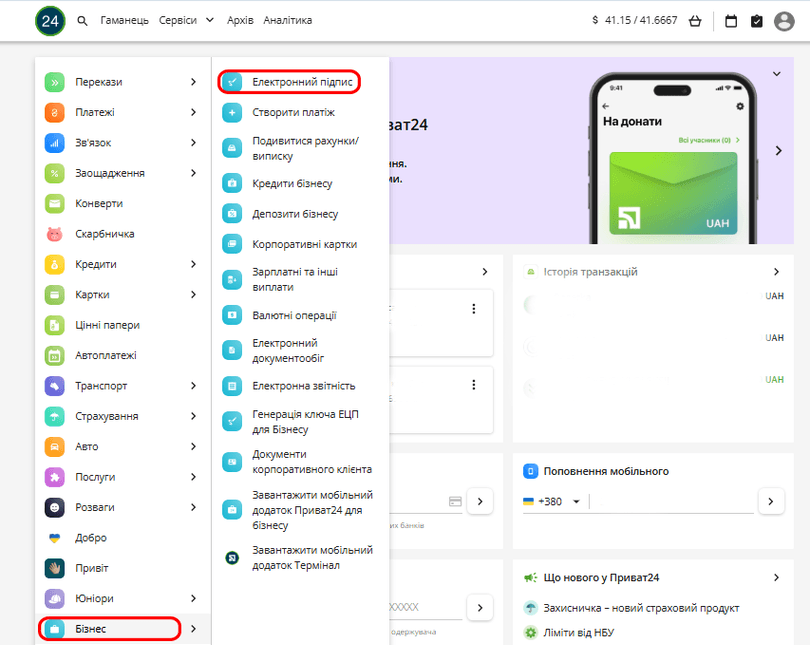The height and width of the screenshot is (645, 810).
Task: Collapse the banner using top chevron
Action: (x=776, y=74)
